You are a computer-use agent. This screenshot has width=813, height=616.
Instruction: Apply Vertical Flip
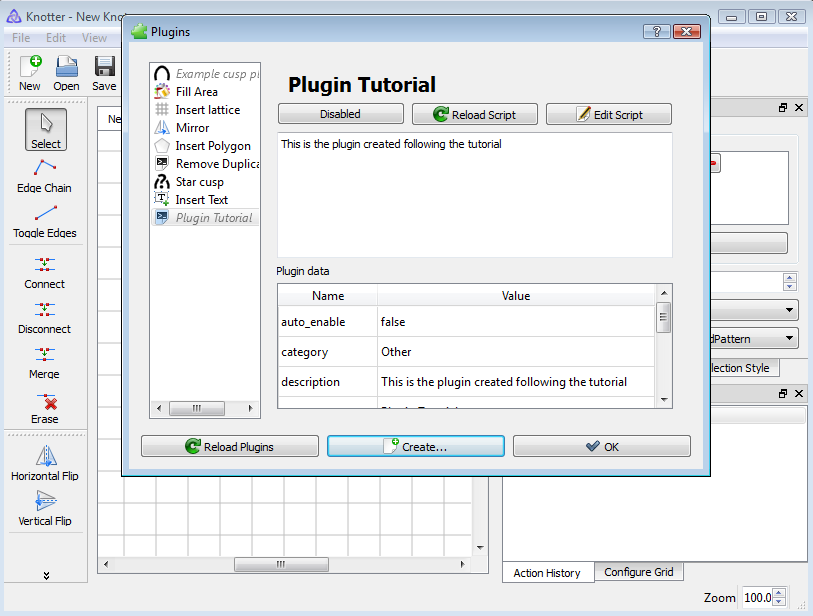point(45,509)
